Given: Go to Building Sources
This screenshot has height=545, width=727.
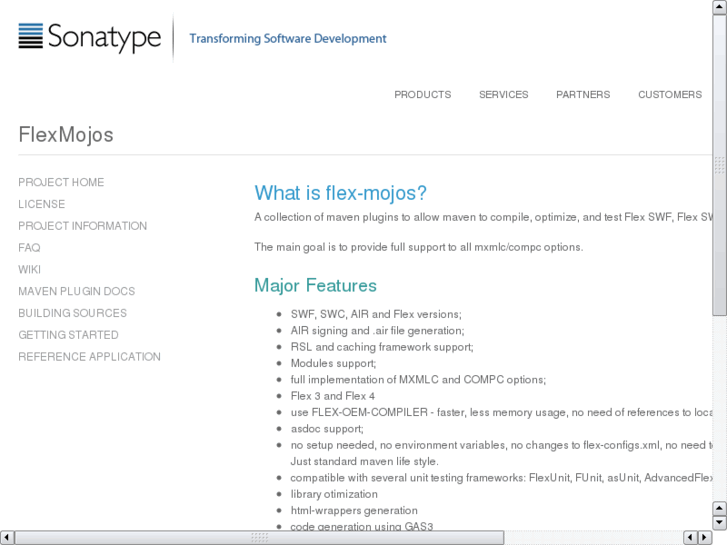Looking at the screenshot, I should pyautogui.click(x=72, y=313).
